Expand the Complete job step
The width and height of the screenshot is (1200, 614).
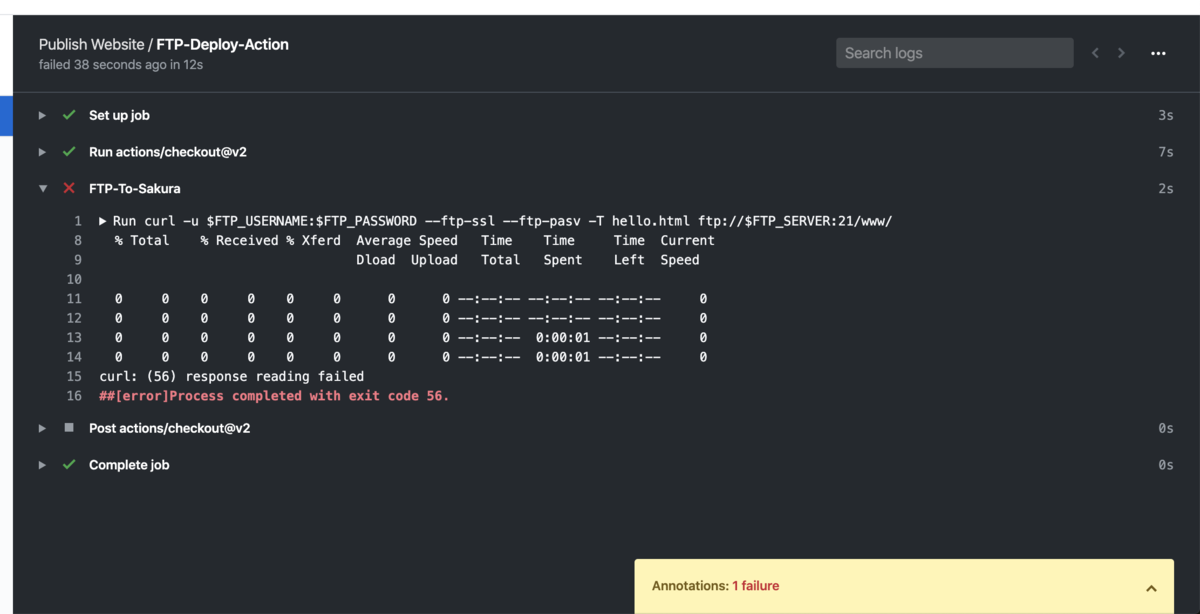[42, 465]
